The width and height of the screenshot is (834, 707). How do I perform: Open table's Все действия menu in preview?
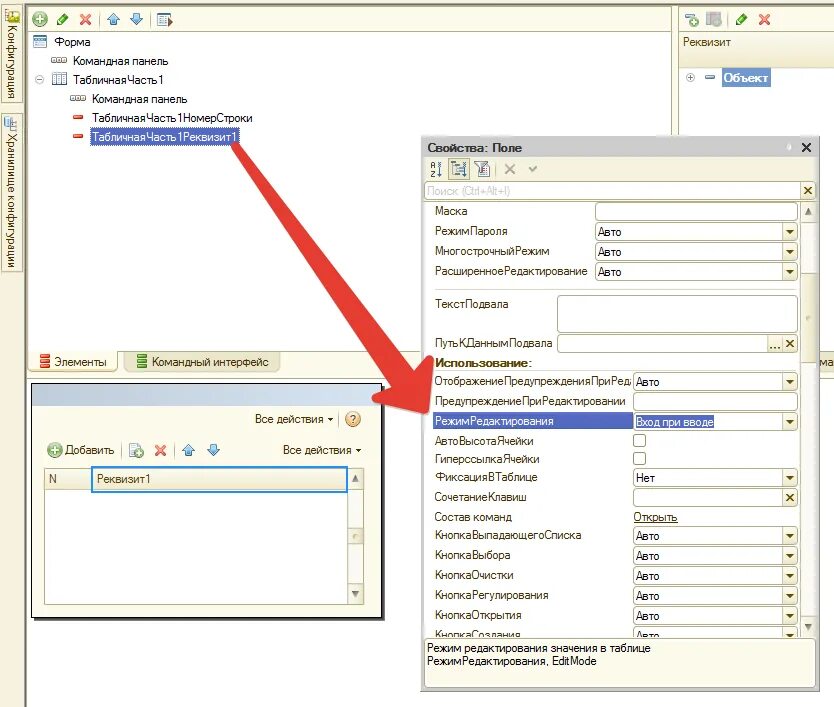322,451
